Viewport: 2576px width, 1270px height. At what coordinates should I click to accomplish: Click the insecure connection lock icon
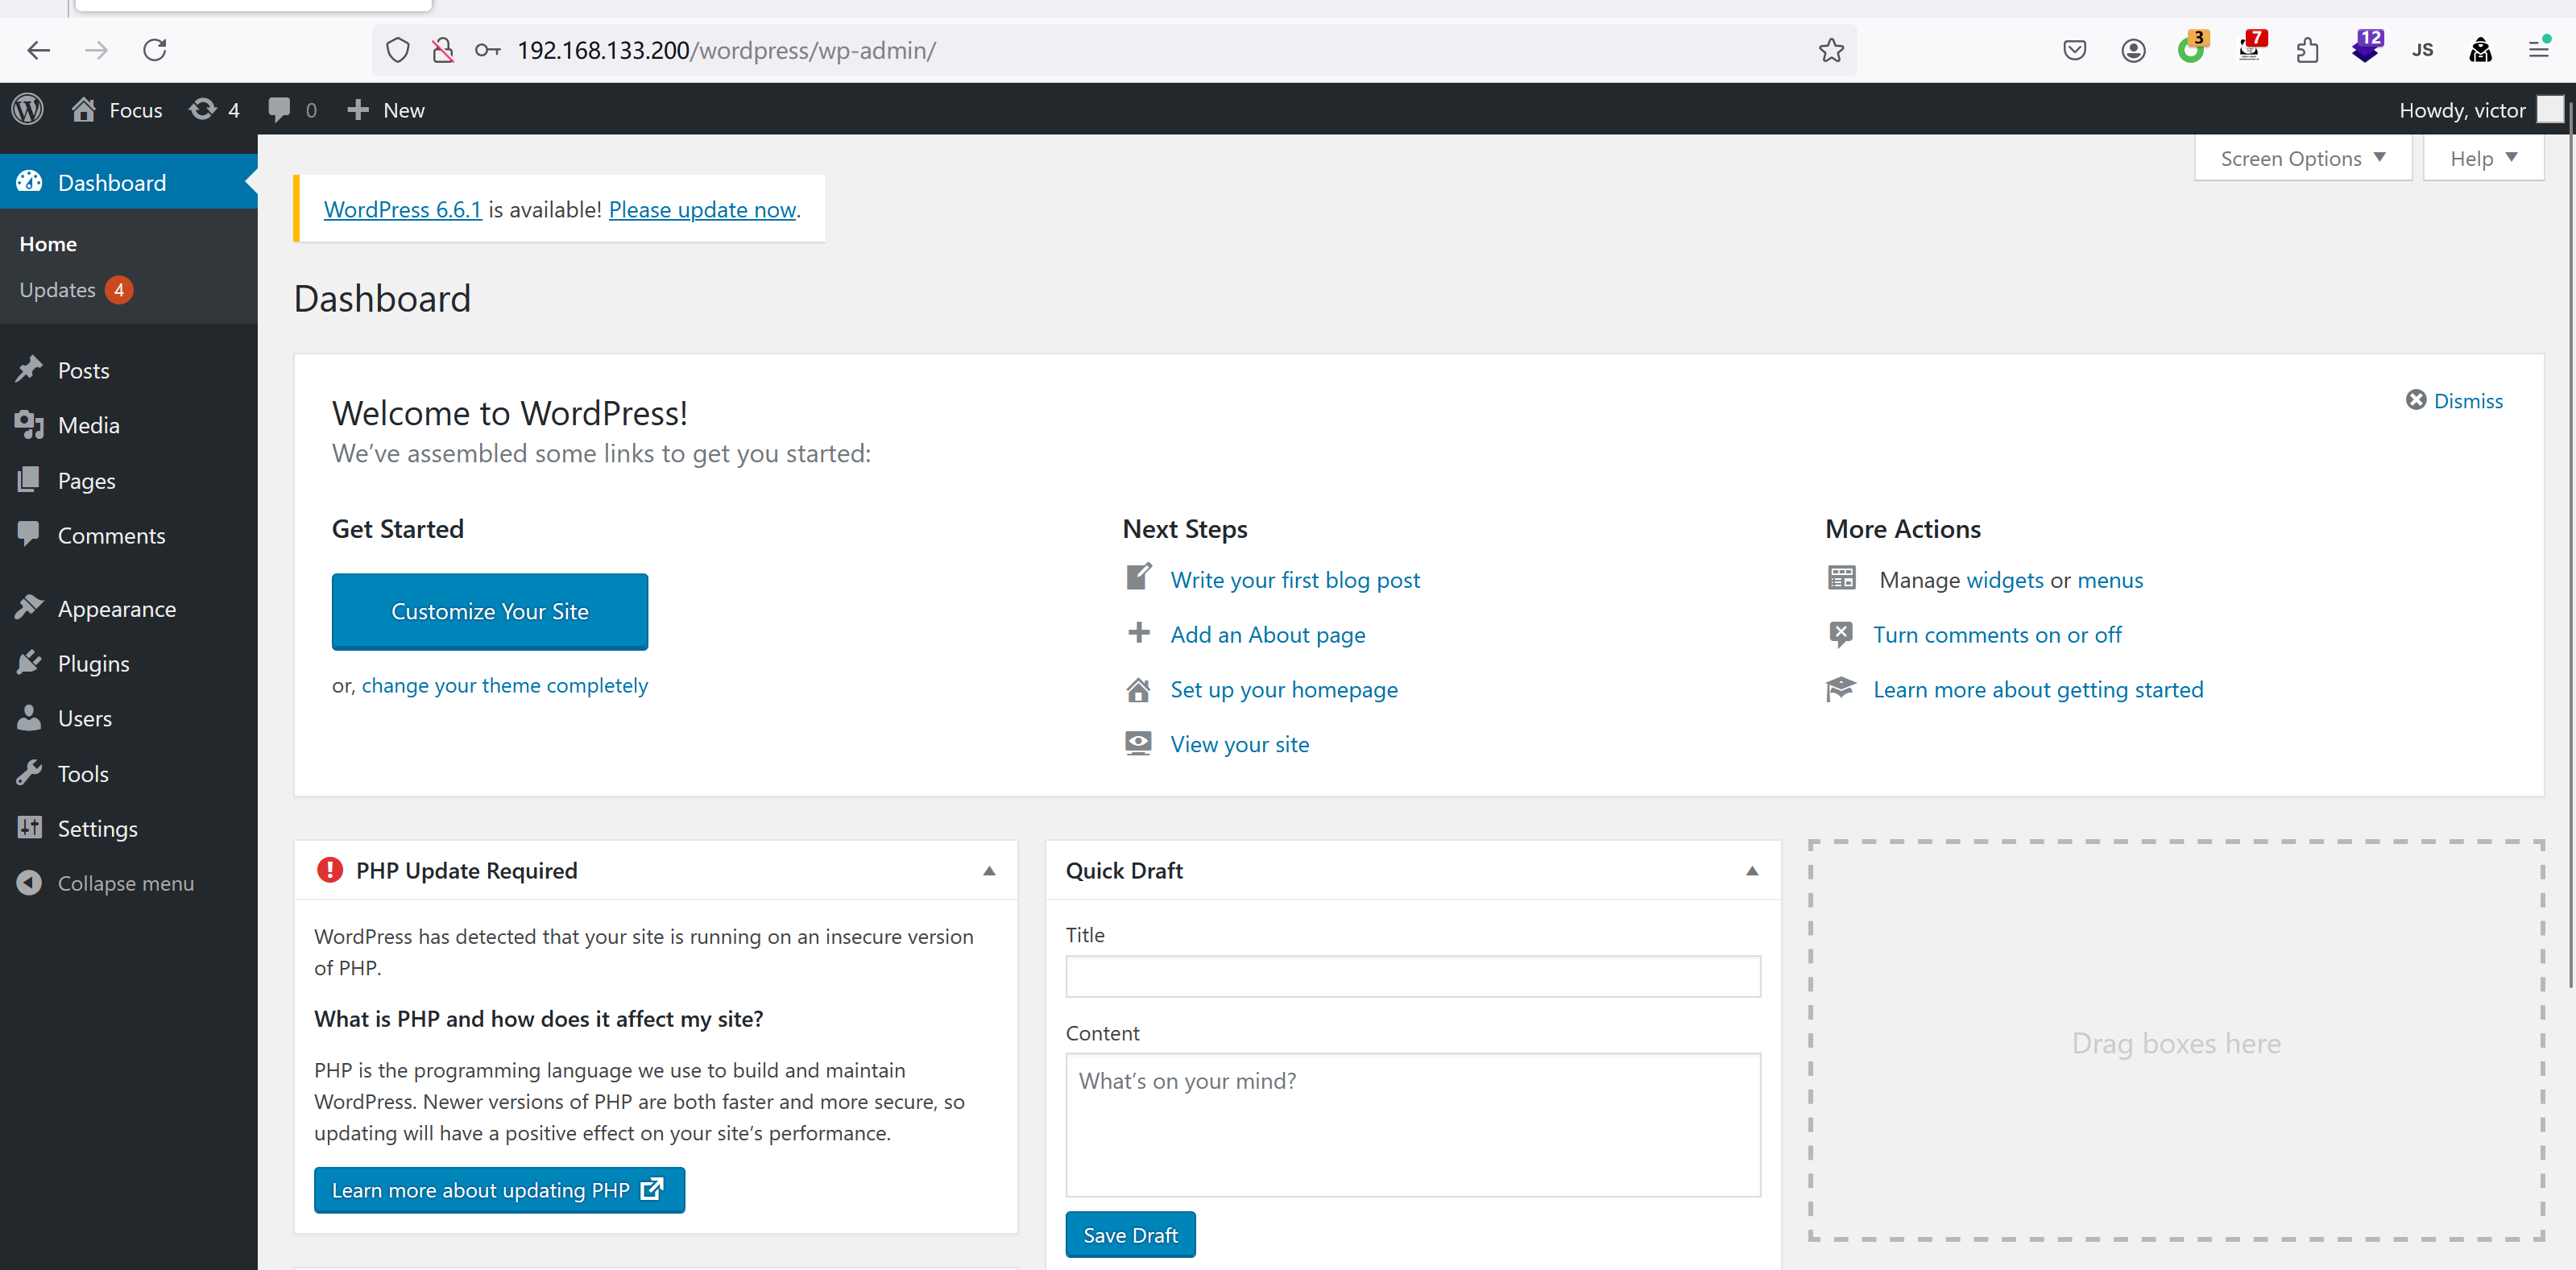(x=442, y=50)
